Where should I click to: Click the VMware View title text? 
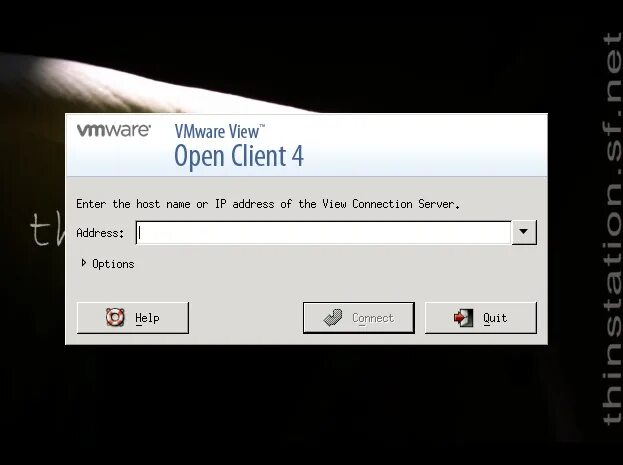[219, 132]
